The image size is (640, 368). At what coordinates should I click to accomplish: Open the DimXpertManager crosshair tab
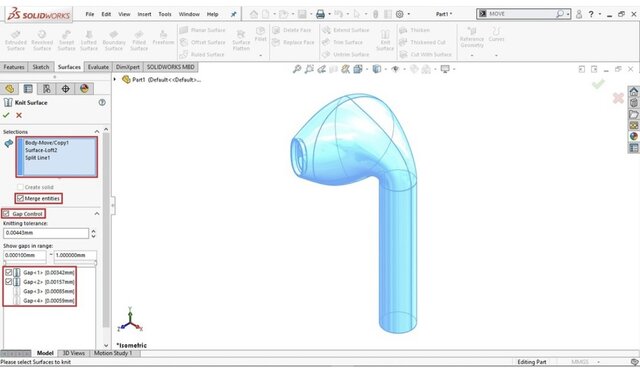pos(65,89)
